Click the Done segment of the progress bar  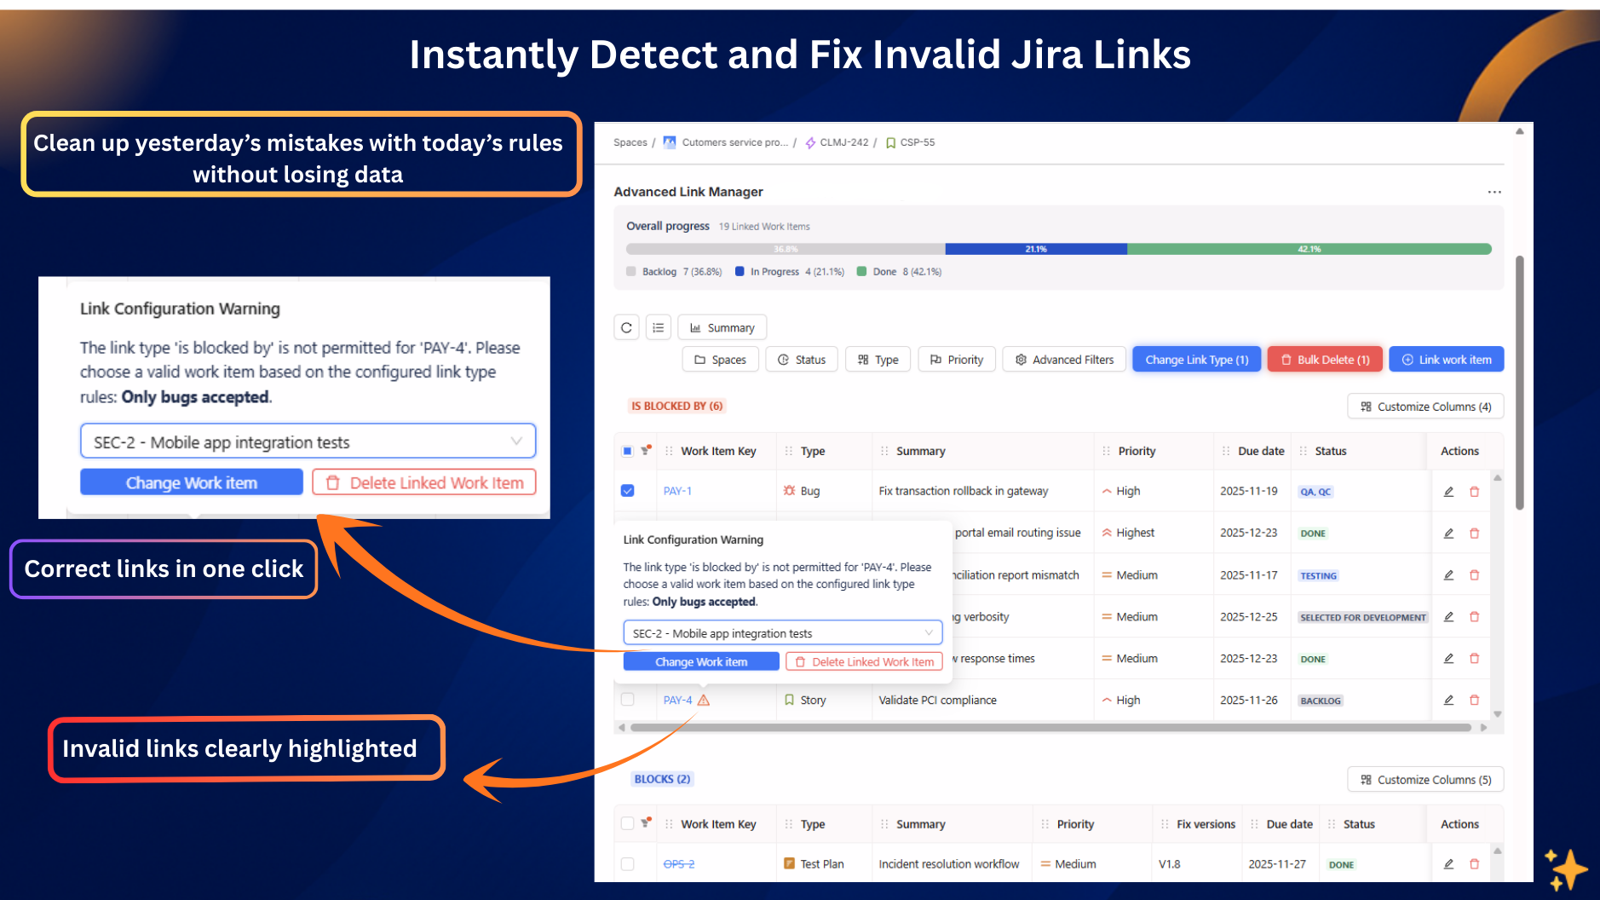tap(1309, 249)
